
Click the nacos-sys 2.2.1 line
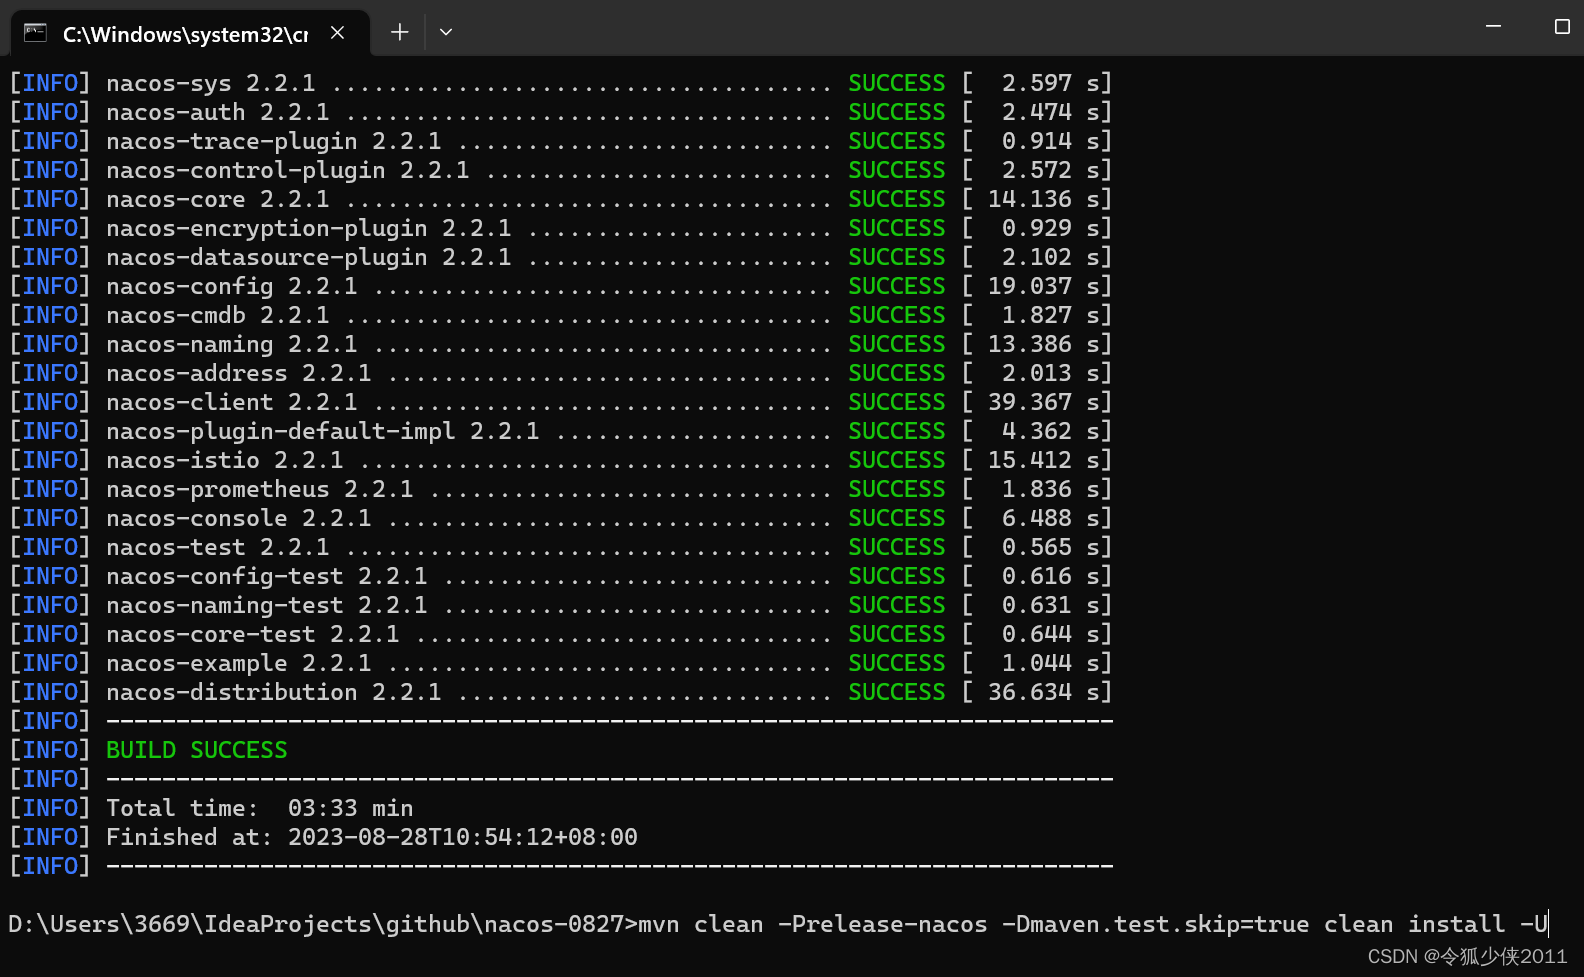point(560,83)
